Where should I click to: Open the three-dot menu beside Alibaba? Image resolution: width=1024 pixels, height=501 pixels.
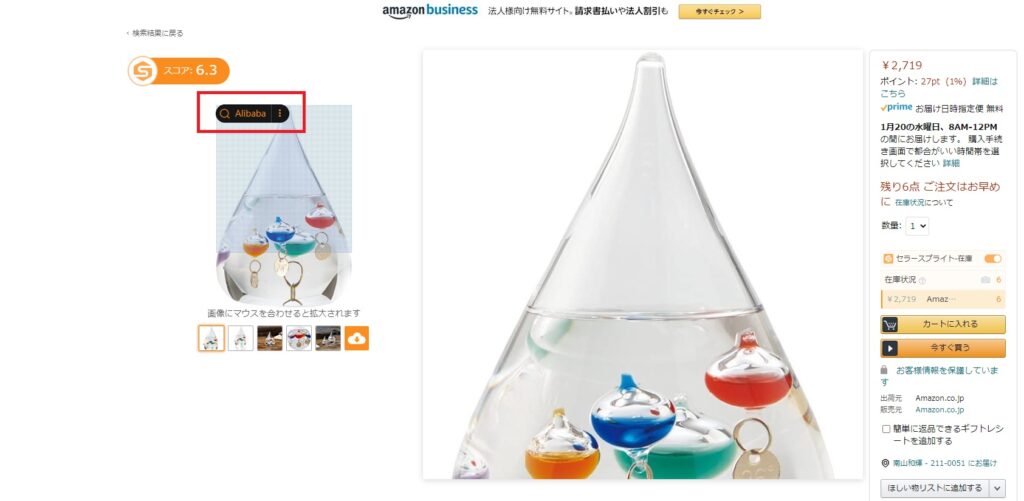[x=280, y=114]
